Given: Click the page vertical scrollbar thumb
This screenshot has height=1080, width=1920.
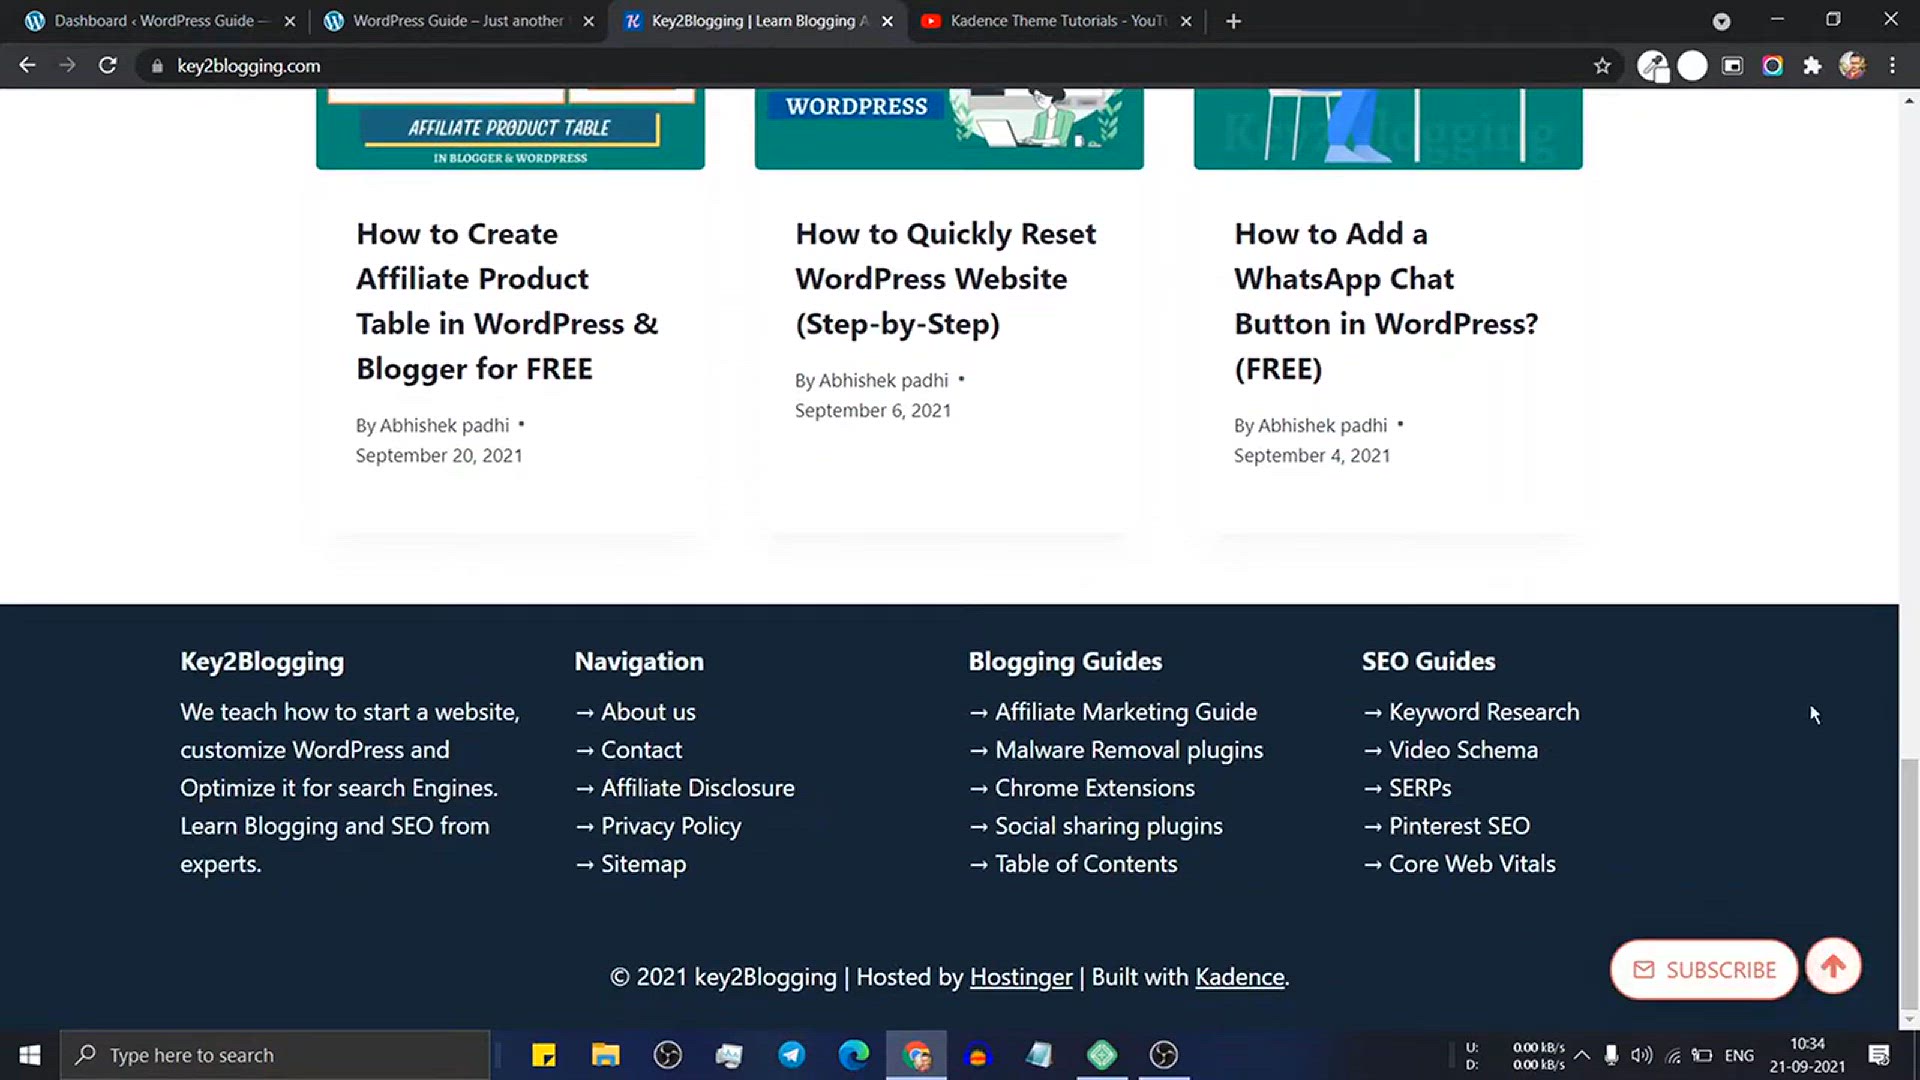Looking at the screenshot, I should [1909, 885].
